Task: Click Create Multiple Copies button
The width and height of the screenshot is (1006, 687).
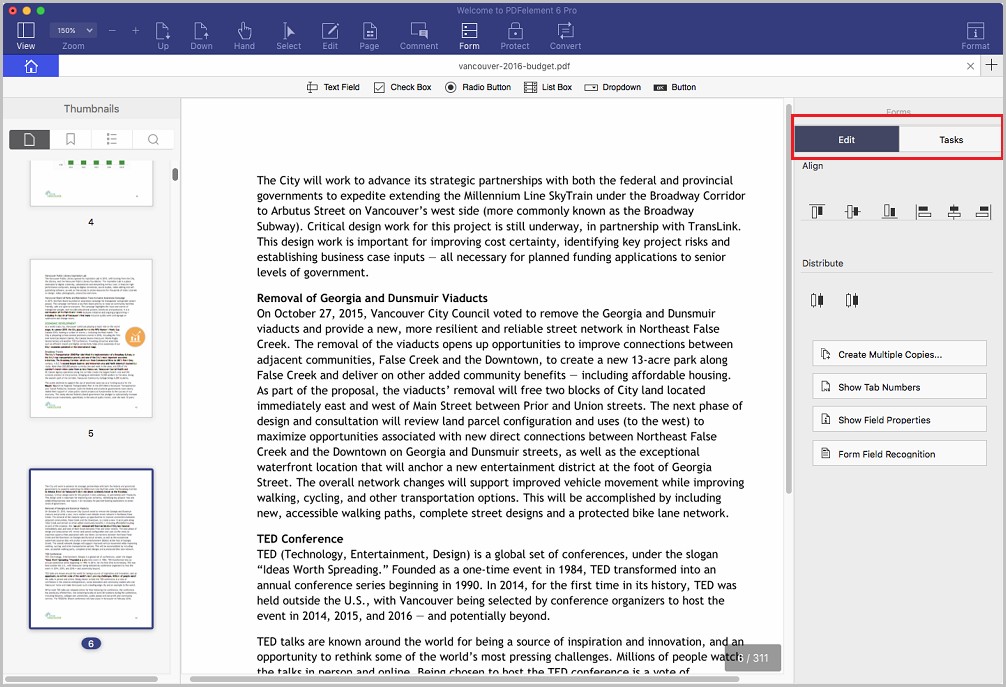Action: point(899,354)
